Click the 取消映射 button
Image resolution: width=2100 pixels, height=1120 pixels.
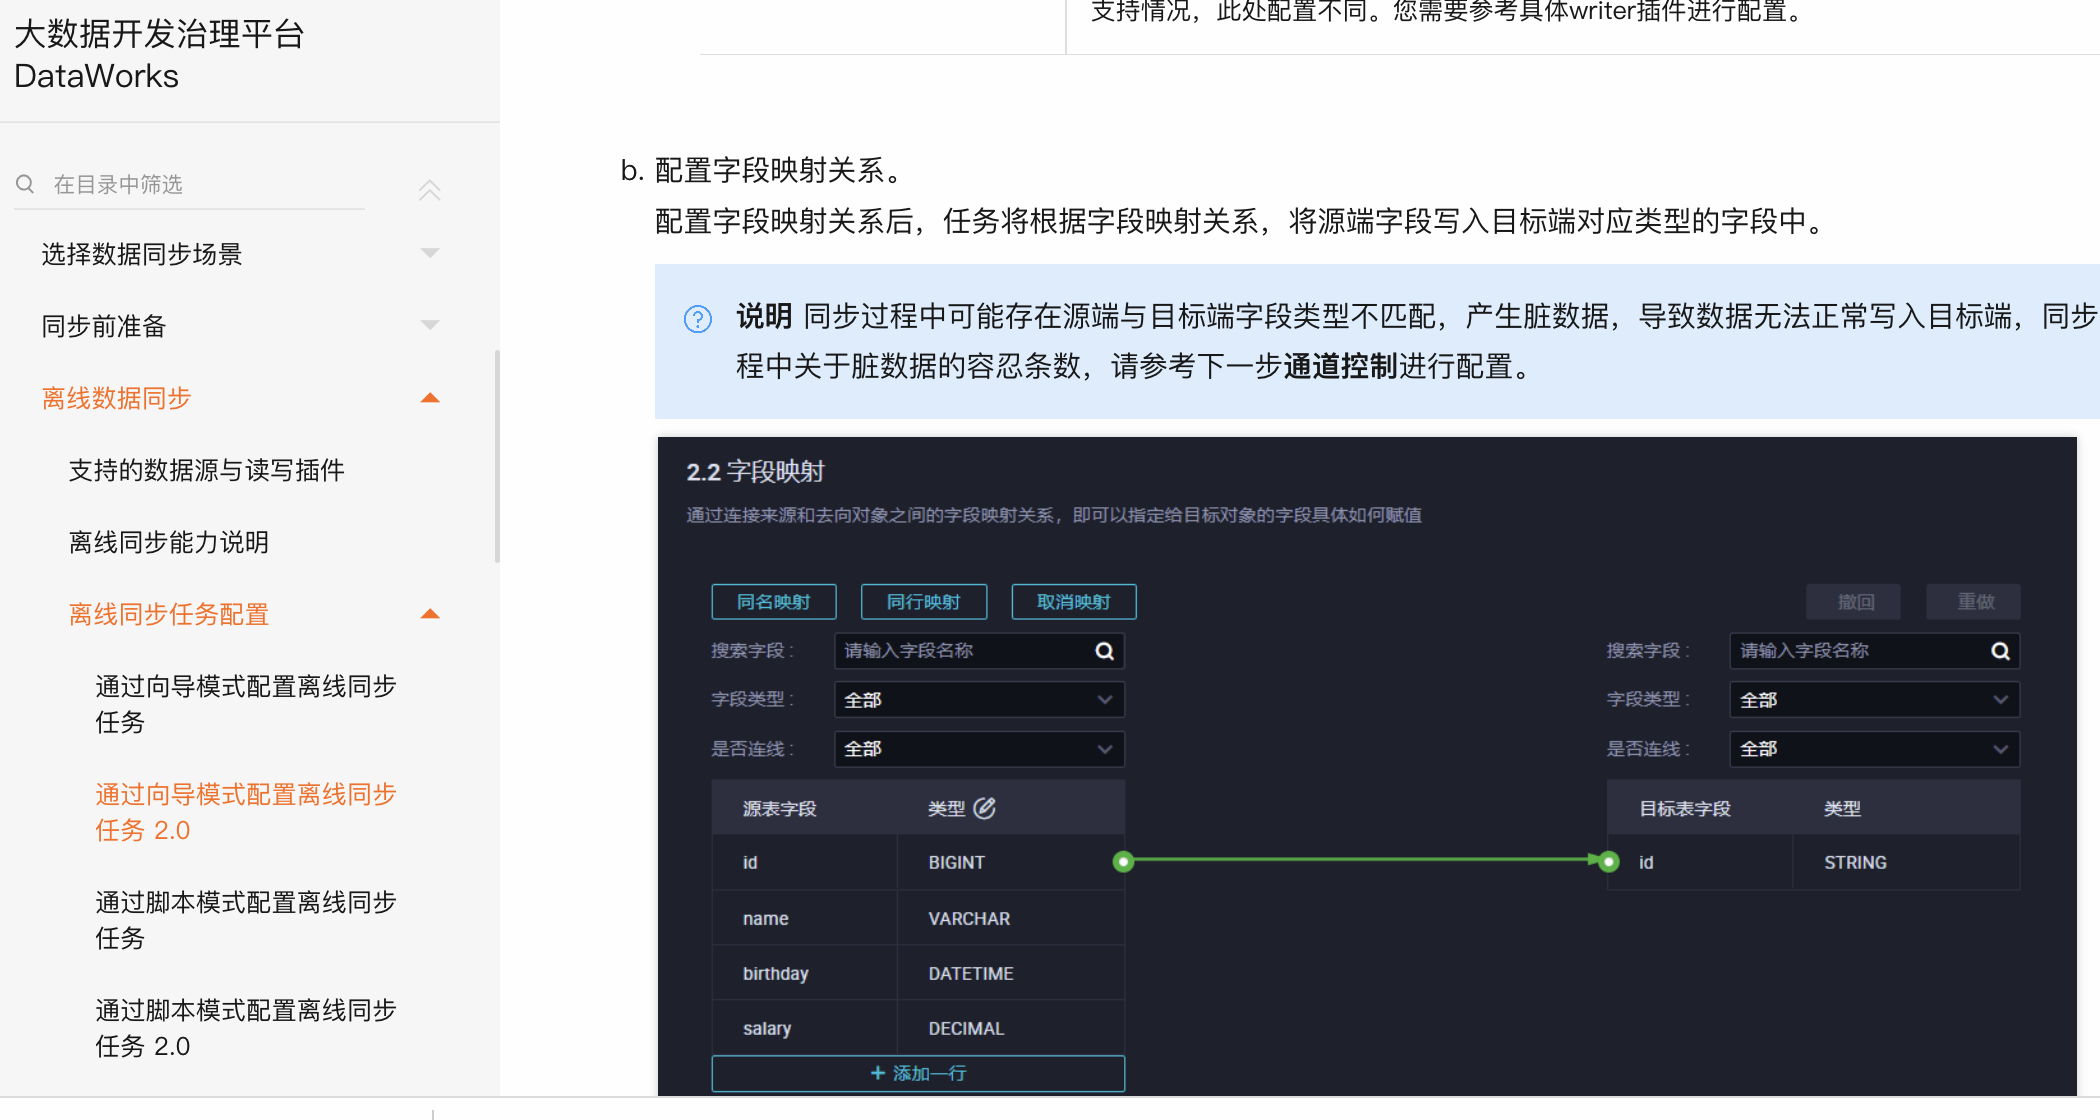click(x=1073, y=602)
